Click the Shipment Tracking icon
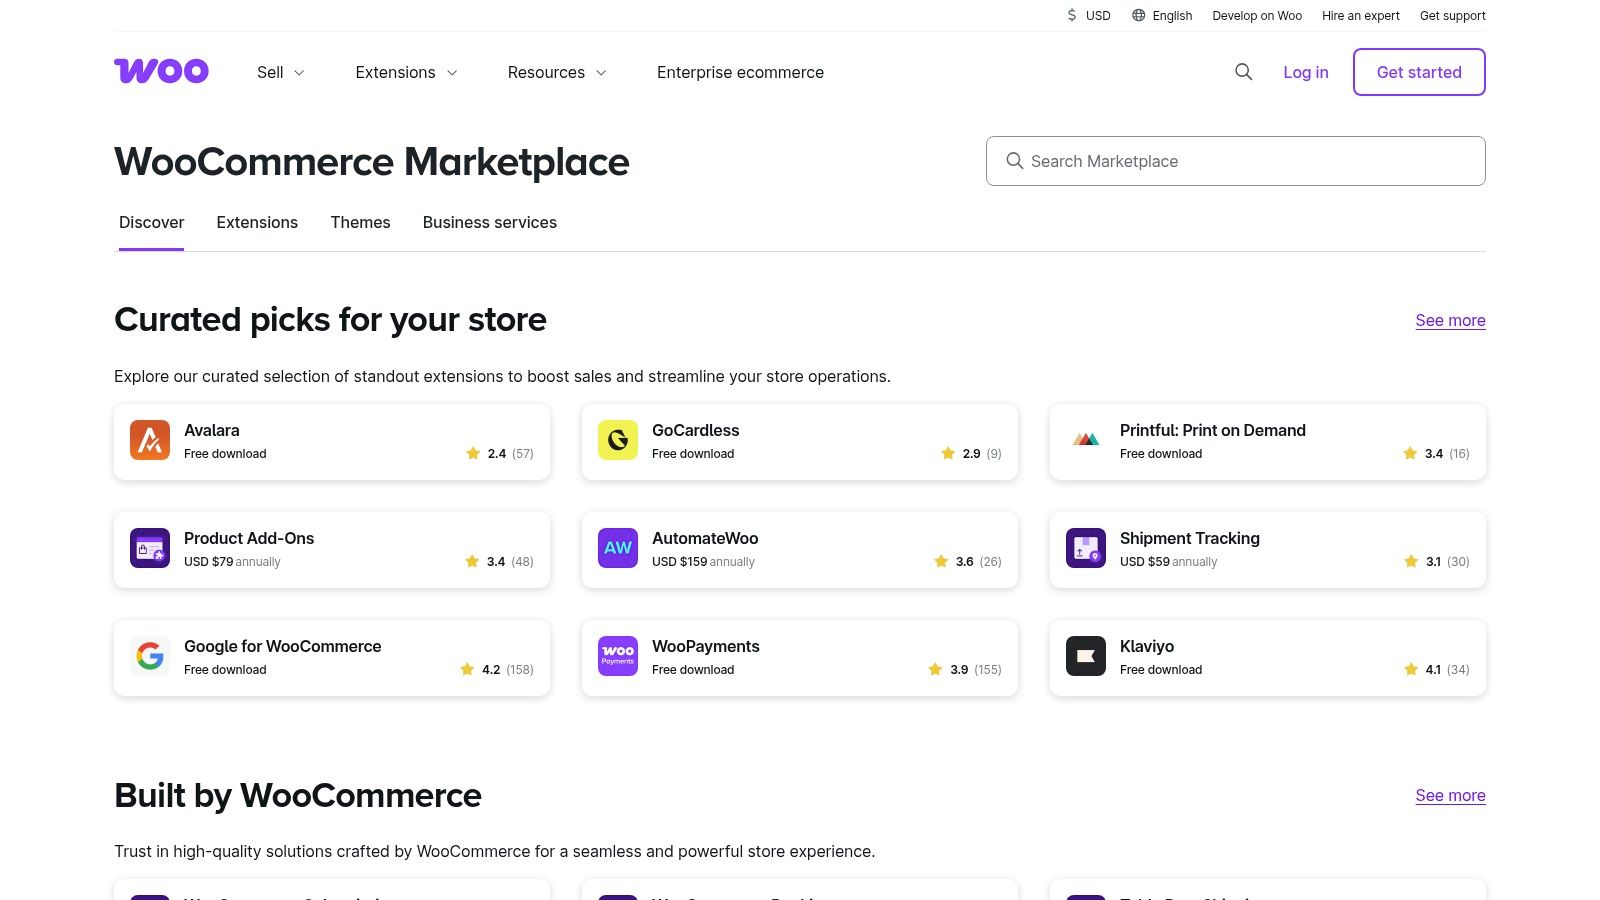 pyautogui.click(x=1085, y=548)
